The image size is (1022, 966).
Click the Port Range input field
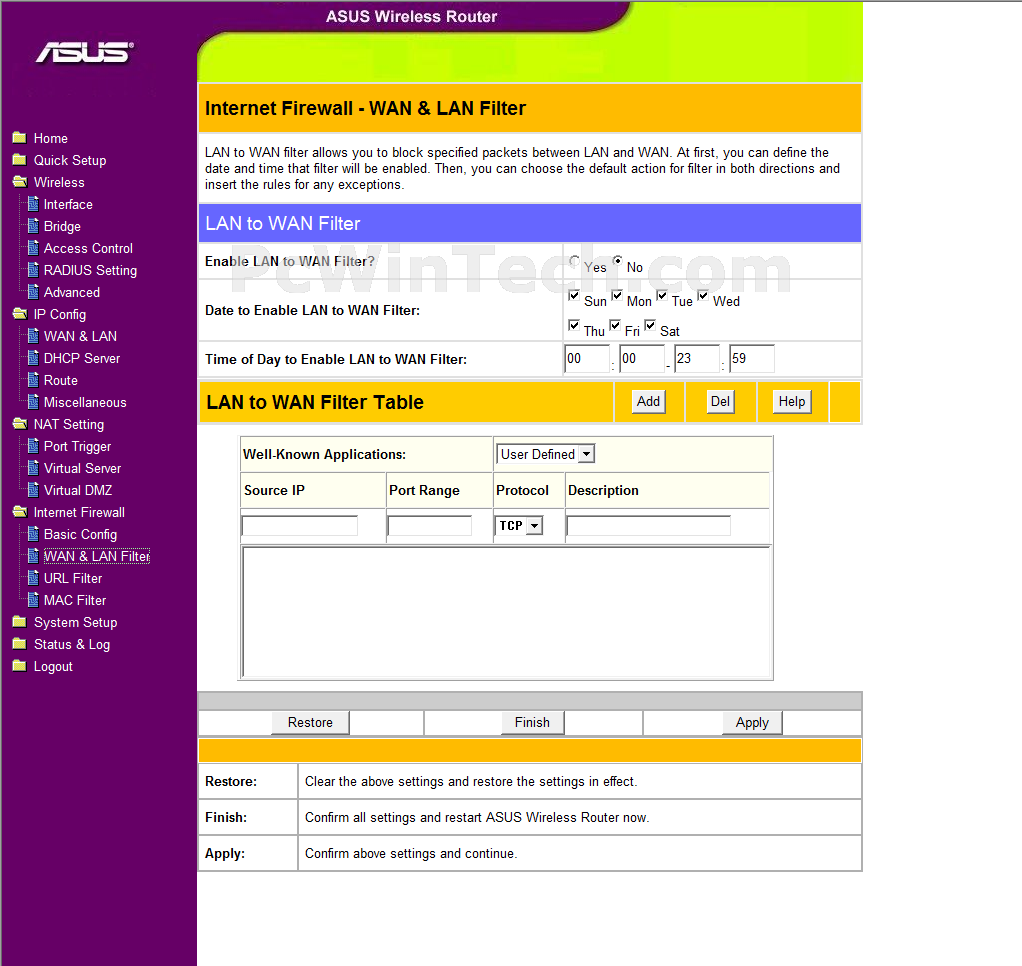pos(430,525)
